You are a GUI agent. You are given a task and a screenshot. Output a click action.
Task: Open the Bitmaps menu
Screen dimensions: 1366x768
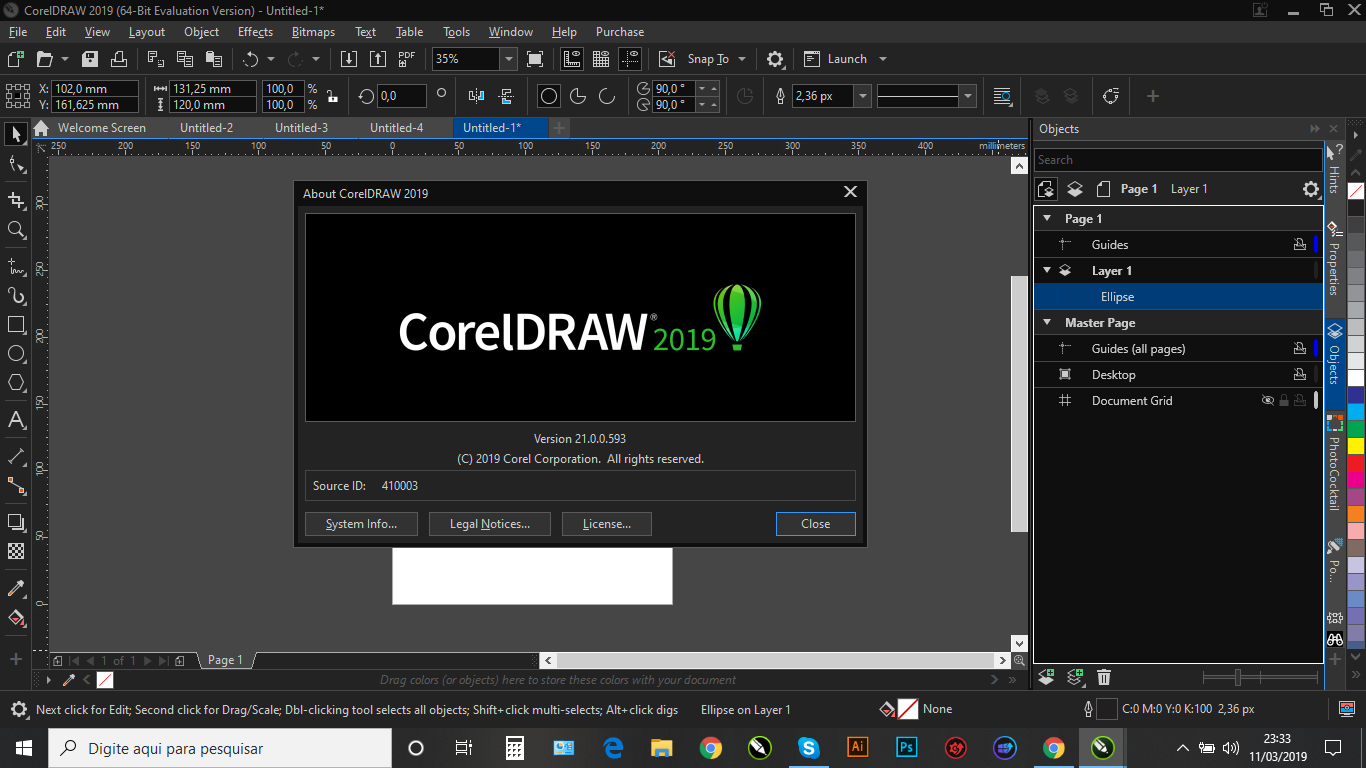pos(313,31)
